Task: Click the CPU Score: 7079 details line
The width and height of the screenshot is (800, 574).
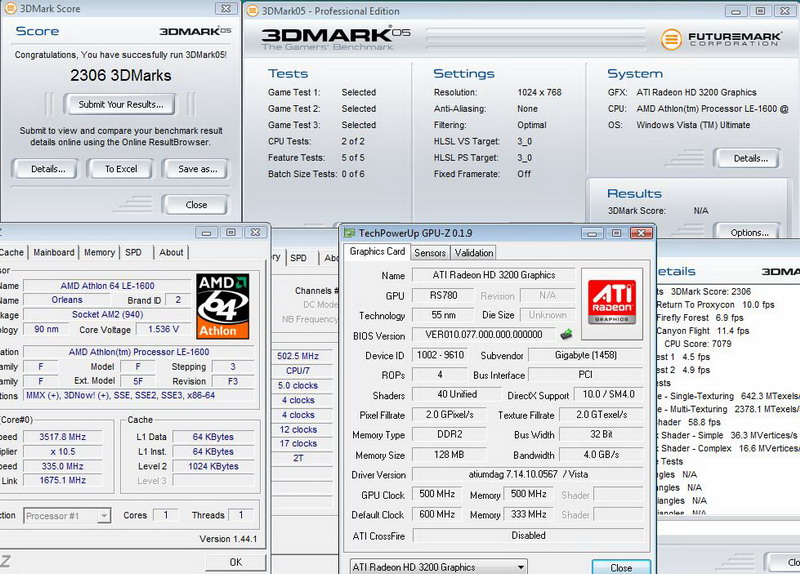Action: click(x=697, y=344)
